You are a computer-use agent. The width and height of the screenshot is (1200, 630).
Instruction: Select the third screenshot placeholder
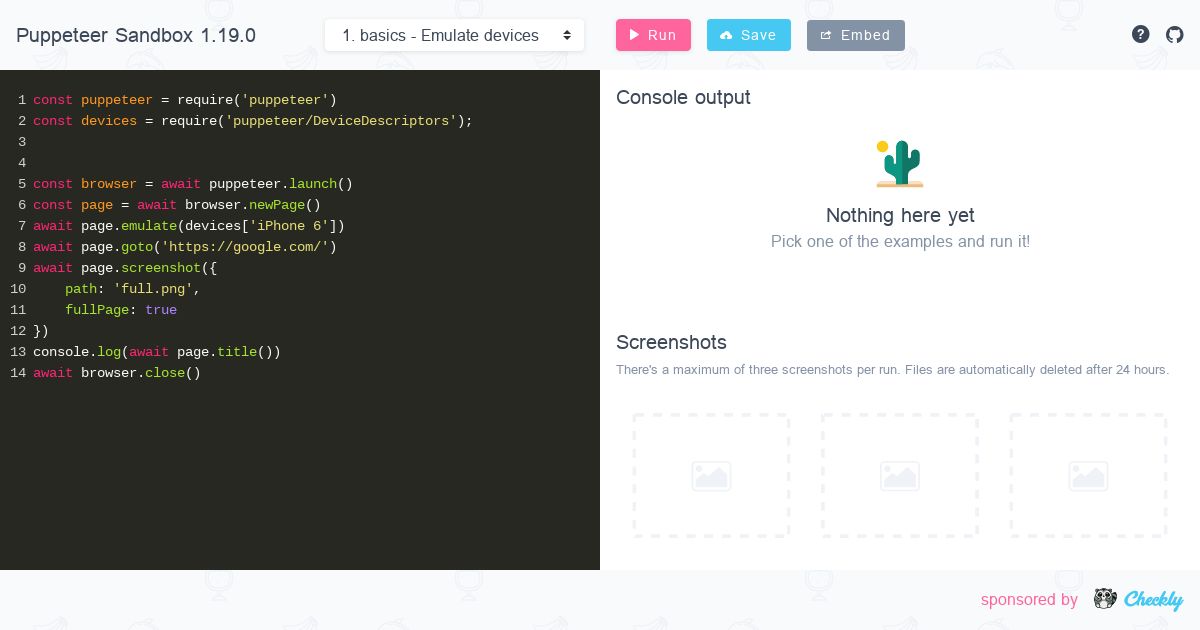(1088, 476)
